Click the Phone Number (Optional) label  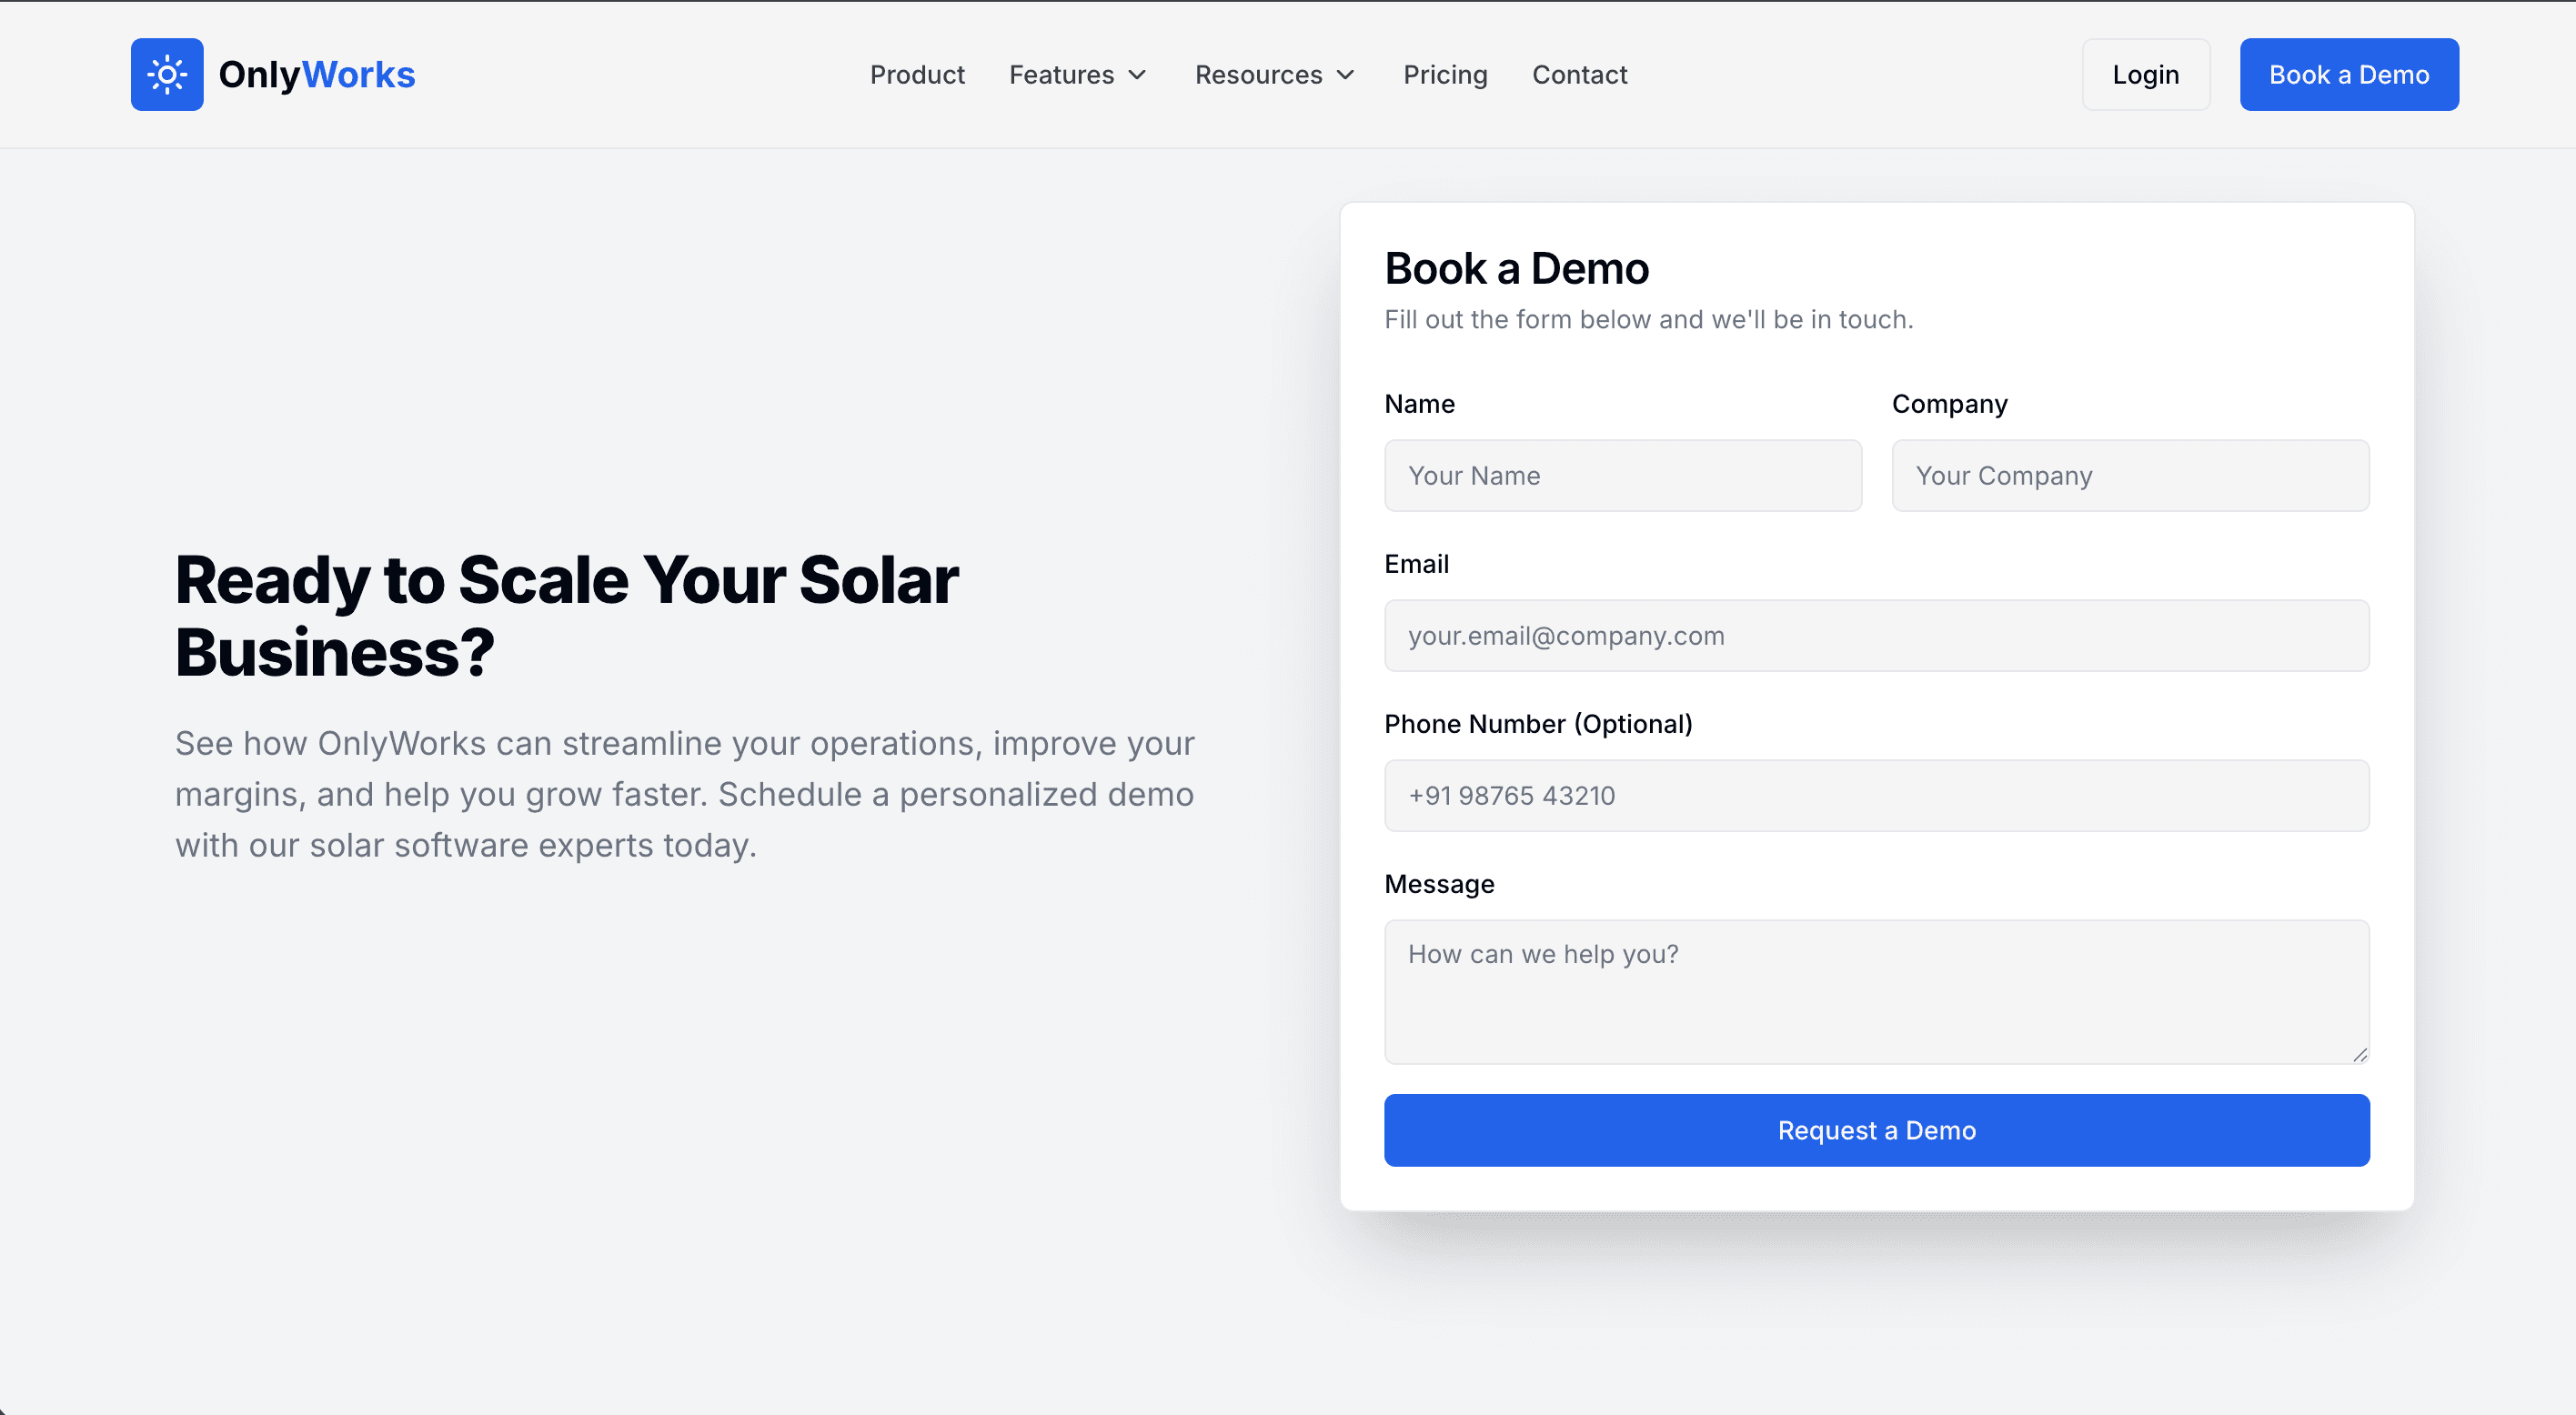1539,723
